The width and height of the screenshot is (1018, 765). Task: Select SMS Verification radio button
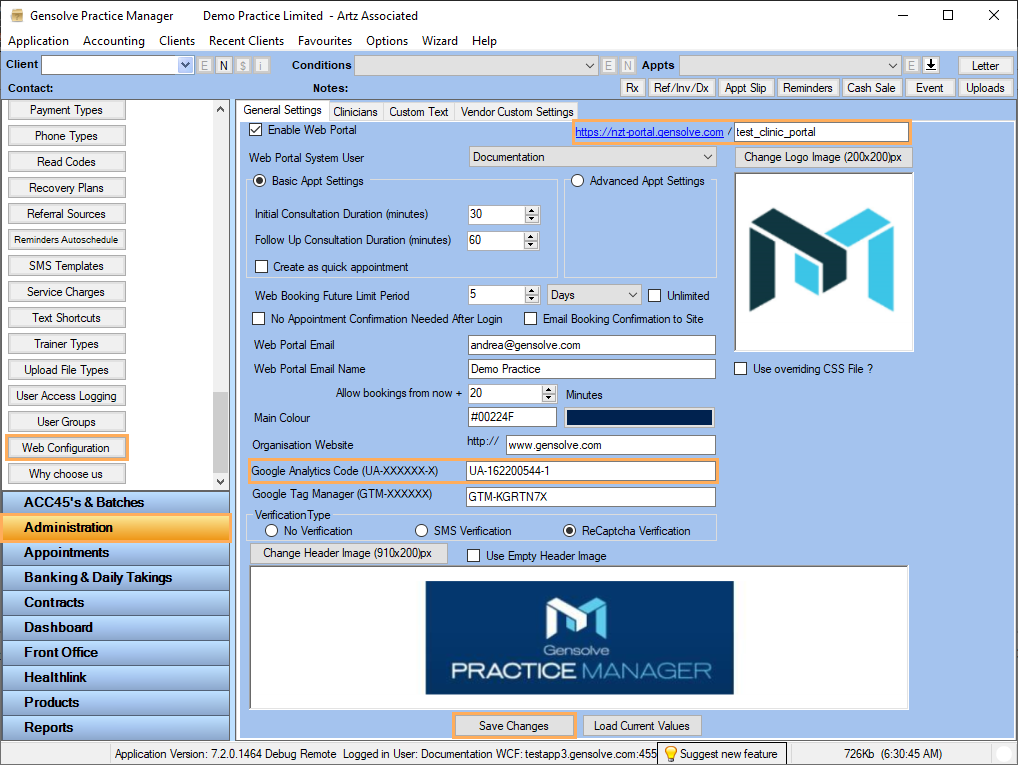(421, 531)
